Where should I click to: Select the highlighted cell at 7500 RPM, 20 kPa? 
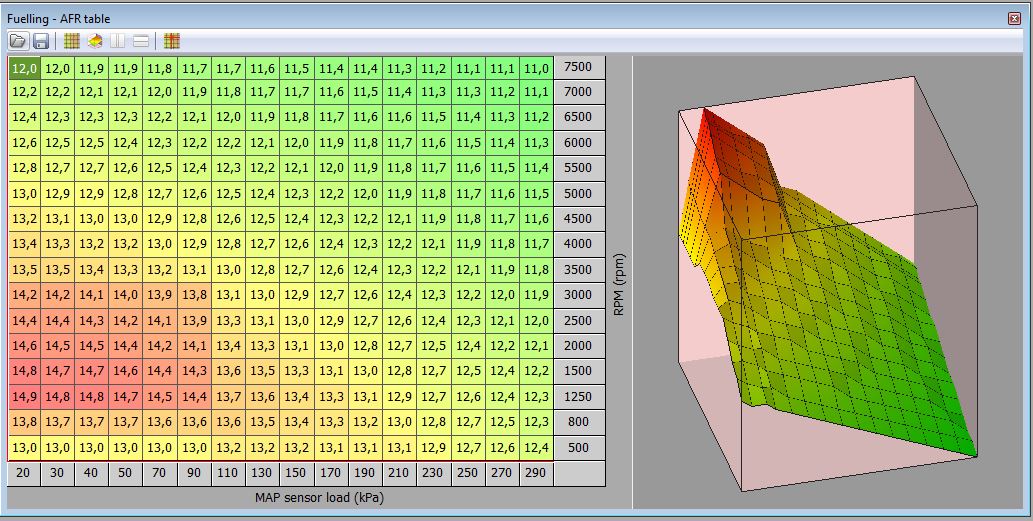pyautogui.click(x=24, y=68)
